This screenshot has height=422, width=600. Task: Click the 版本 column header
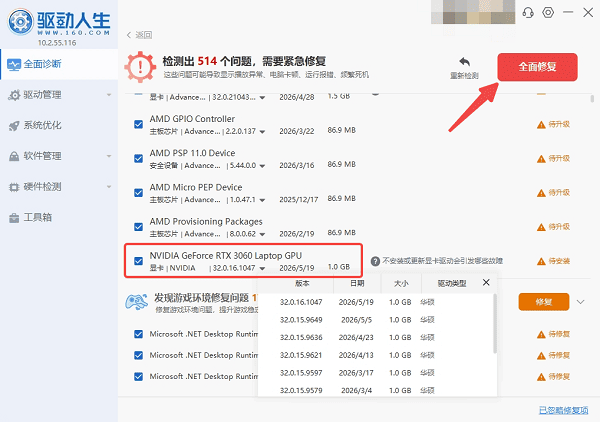click(302, 283)
